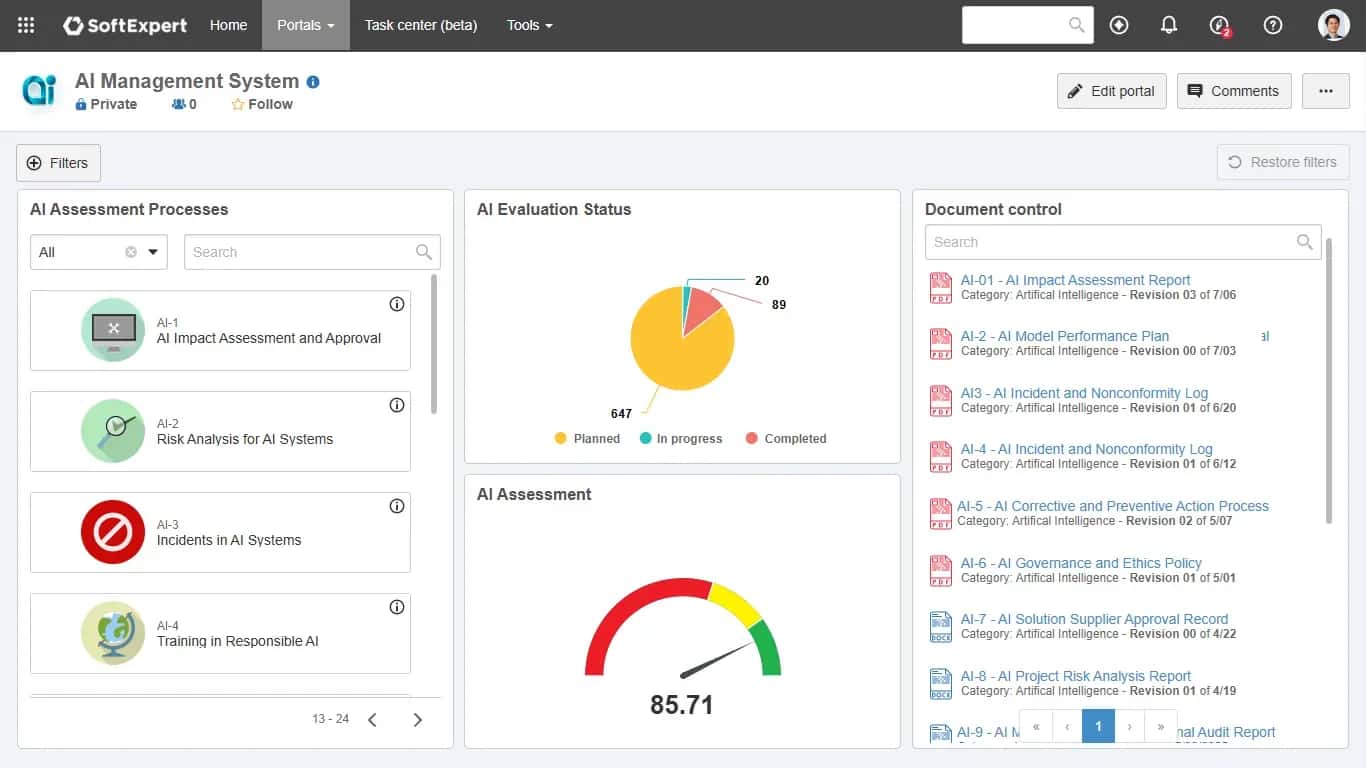Viewport: 1366px width, 768px height.
Task: Click the add/create plus circle icon in top bar
Action: click(x=1119, y=25)
